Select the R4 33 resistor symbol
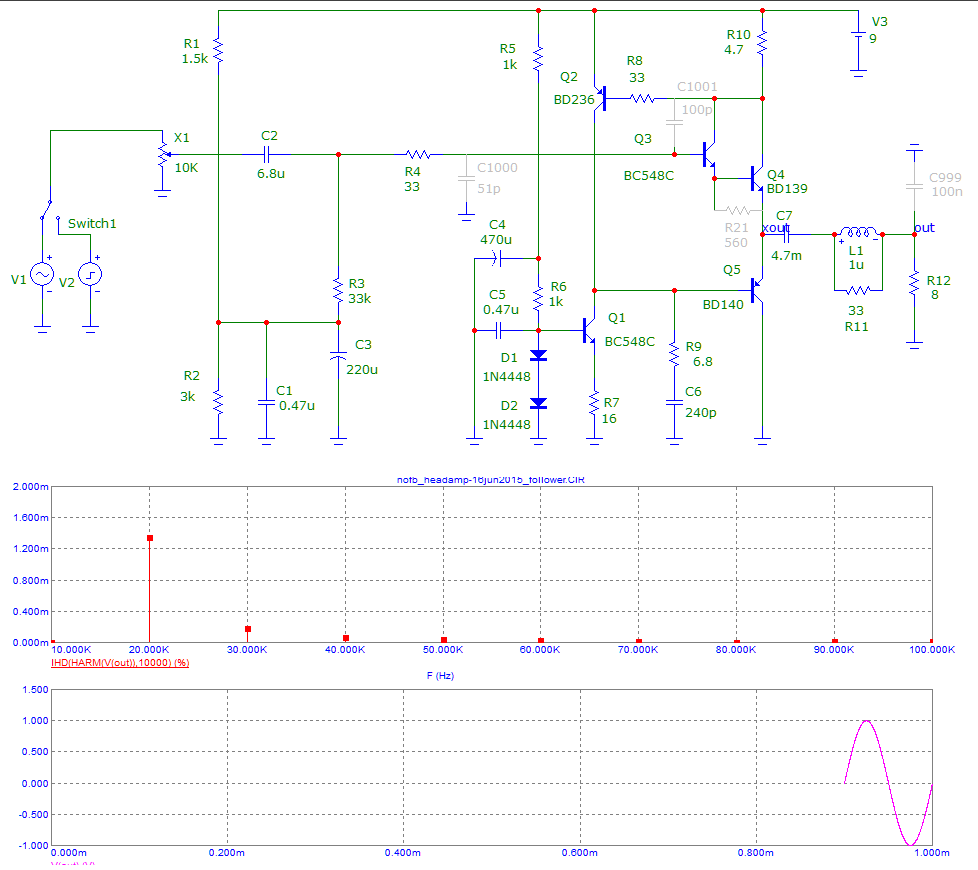The height and width of the screenshot is (870, 978). tap(418, 154)
